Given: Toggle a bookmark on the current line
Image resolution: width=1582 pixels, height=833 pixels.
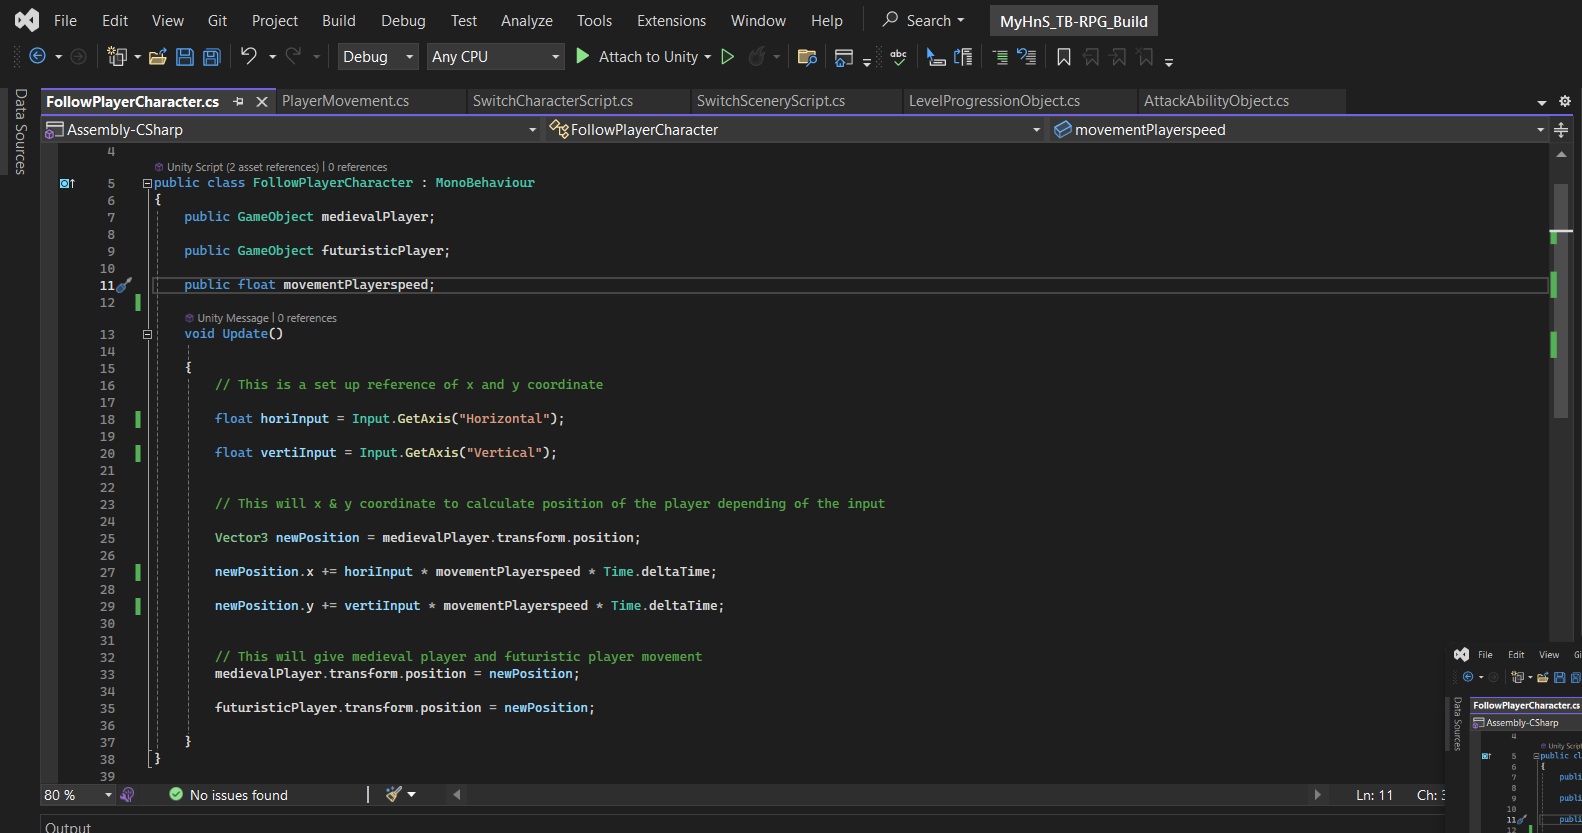Looking at the screenshot, I should tap(1064, 57).
